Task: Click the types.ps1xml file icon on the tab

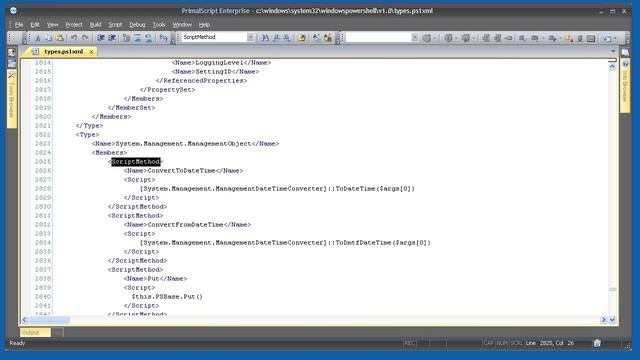Action: pyautogui.click(x=35, y=51)
